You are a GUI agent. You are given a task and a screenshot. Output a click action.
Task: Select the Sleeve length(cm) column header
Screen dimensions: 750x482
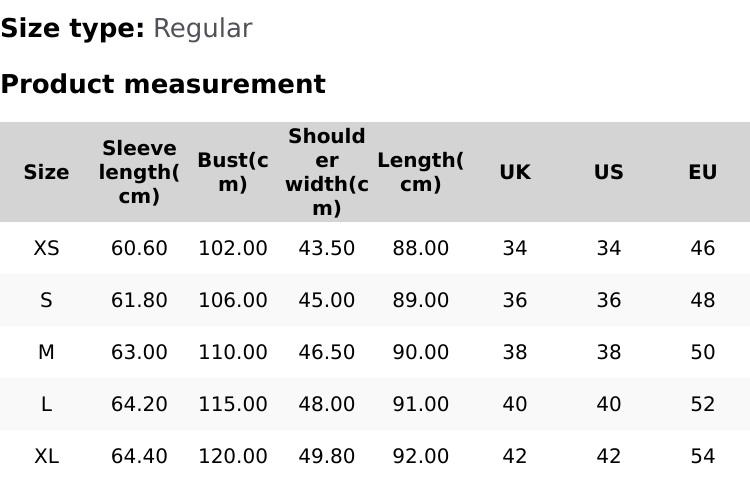(139, 172)
